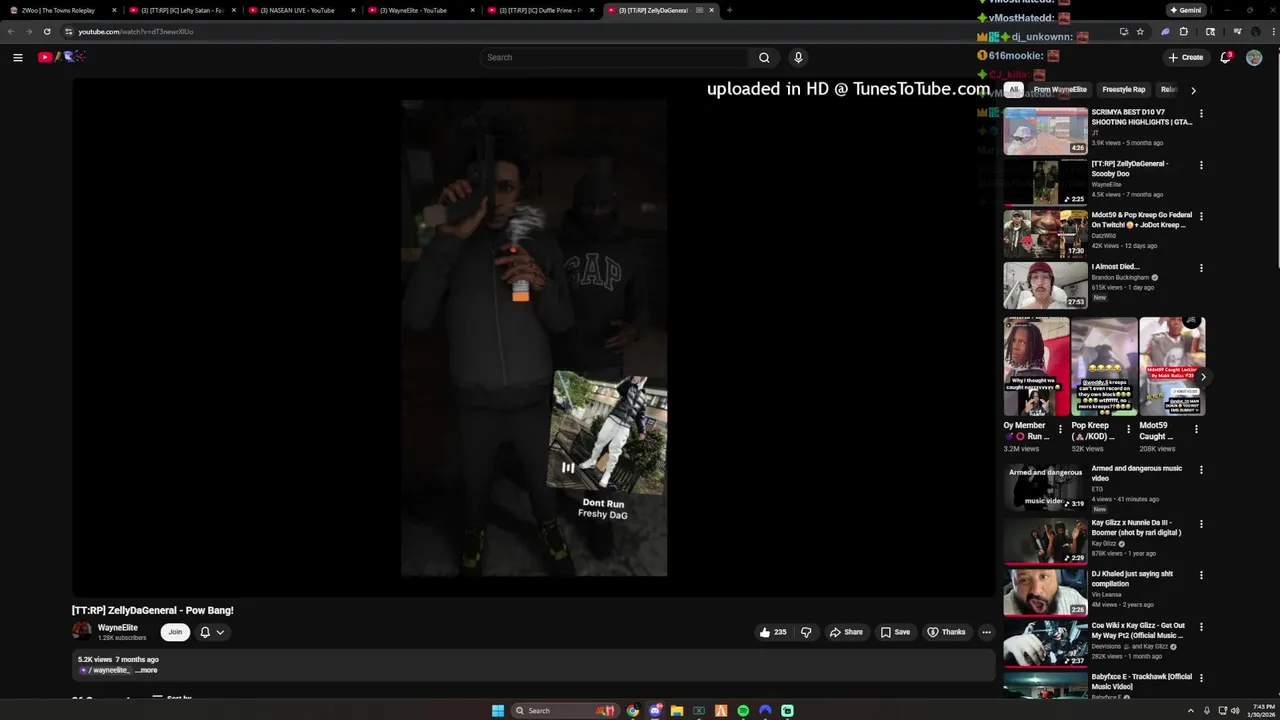1280x720 pixels.
Task: Show hidden system tray icons chevron
Action: [x=1191, y=711]
